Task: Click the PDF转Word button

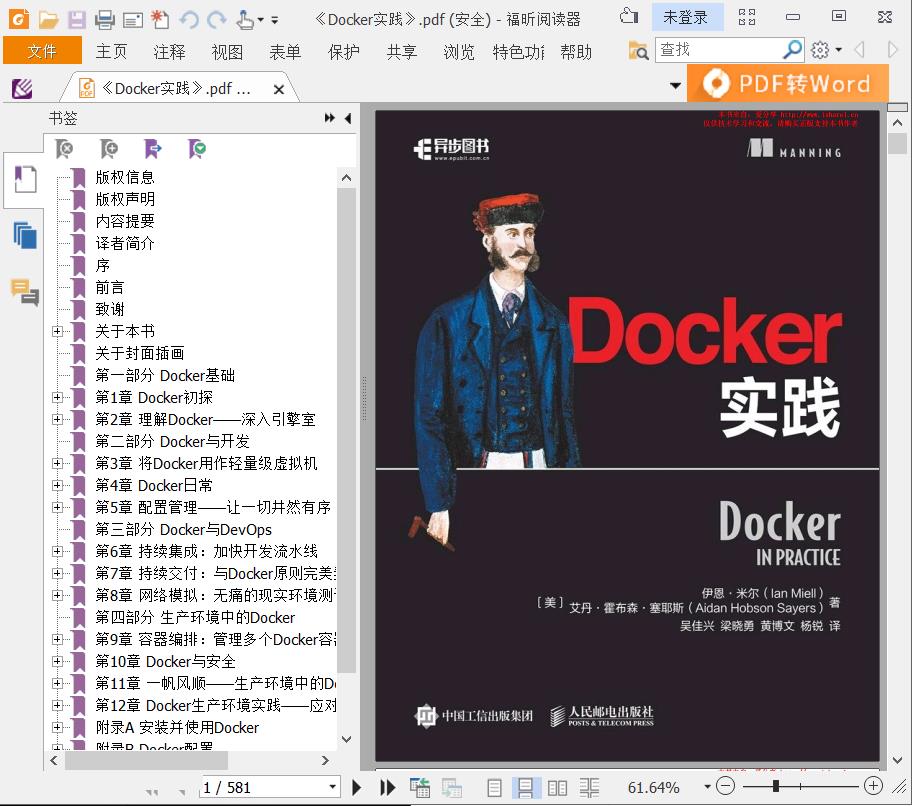Action: (x=788, y=84)
